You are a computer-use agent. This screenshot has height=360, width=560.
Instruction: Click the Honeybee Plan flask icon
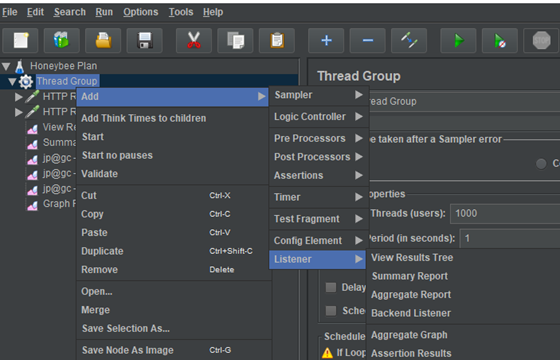click(x=20, y=66)
